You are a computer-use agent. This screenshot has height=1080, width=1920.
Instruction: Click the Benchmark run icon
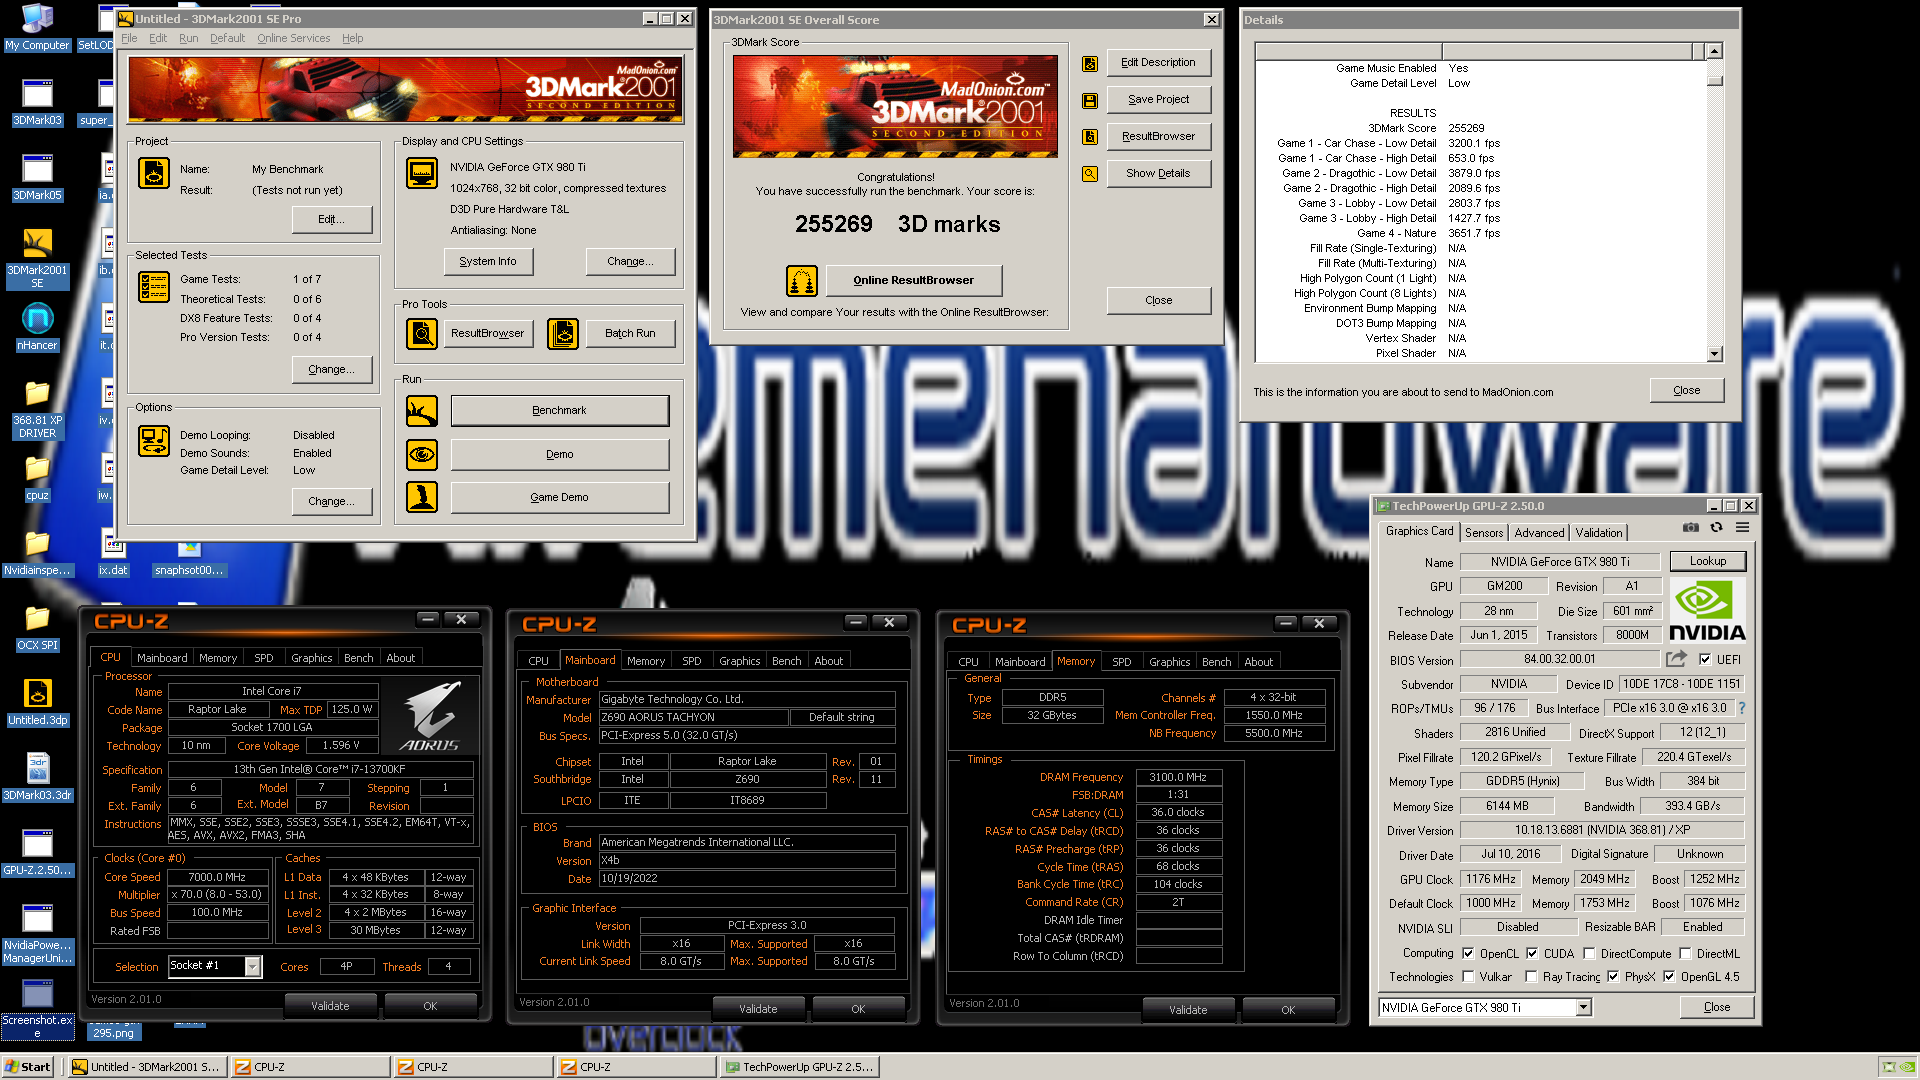(x=422, y=410)
